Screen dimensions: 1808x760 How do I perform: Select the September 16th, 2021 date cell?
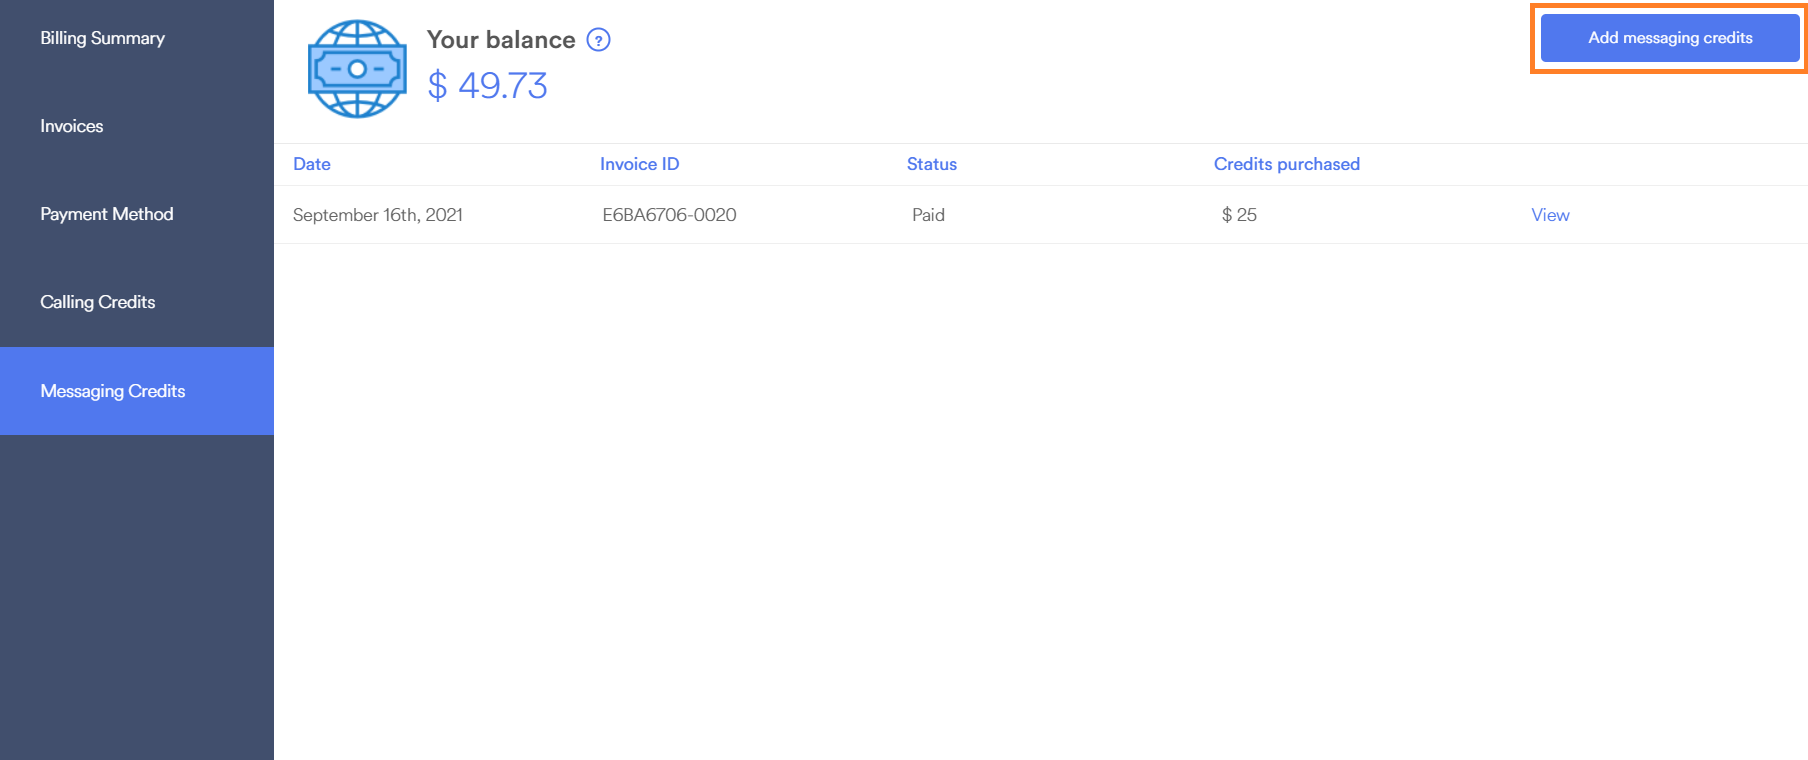point(378,215)
